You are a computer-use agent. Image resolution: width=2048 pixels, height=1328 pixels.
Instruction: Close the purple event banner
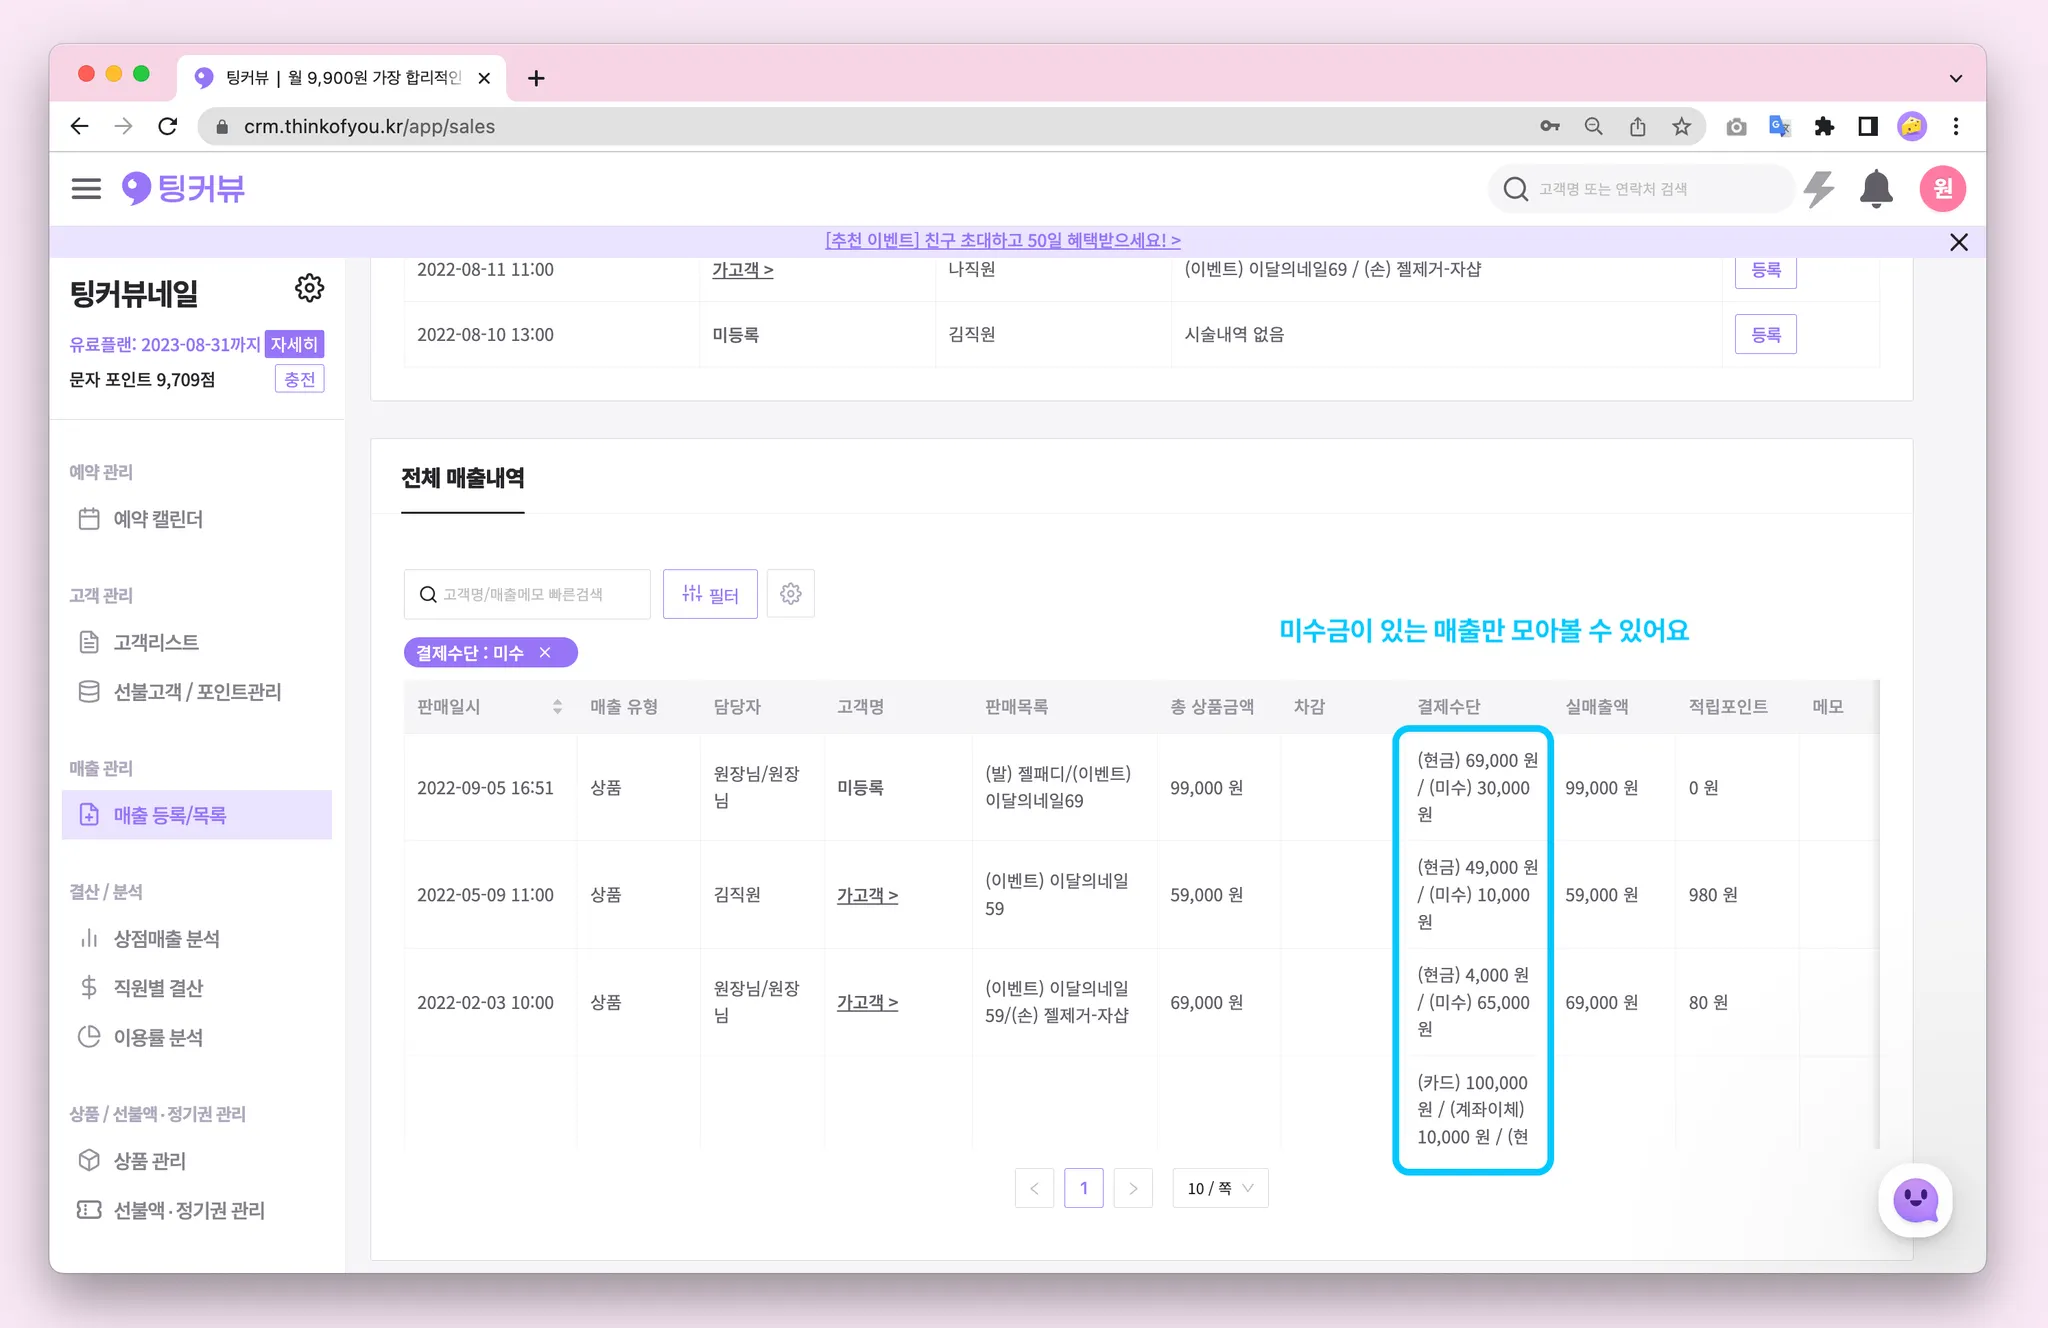[1958, 242]
